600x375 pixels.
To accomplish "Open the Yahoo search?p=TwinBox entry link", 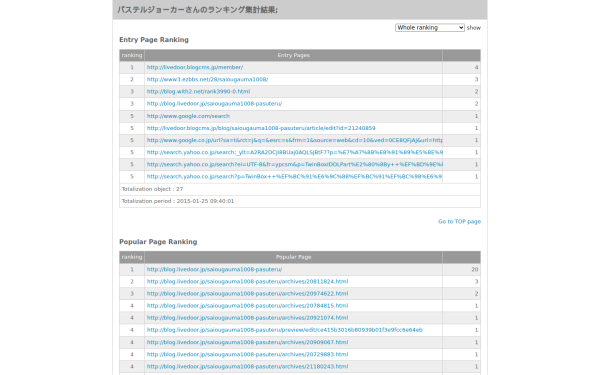I will point(295,177).
